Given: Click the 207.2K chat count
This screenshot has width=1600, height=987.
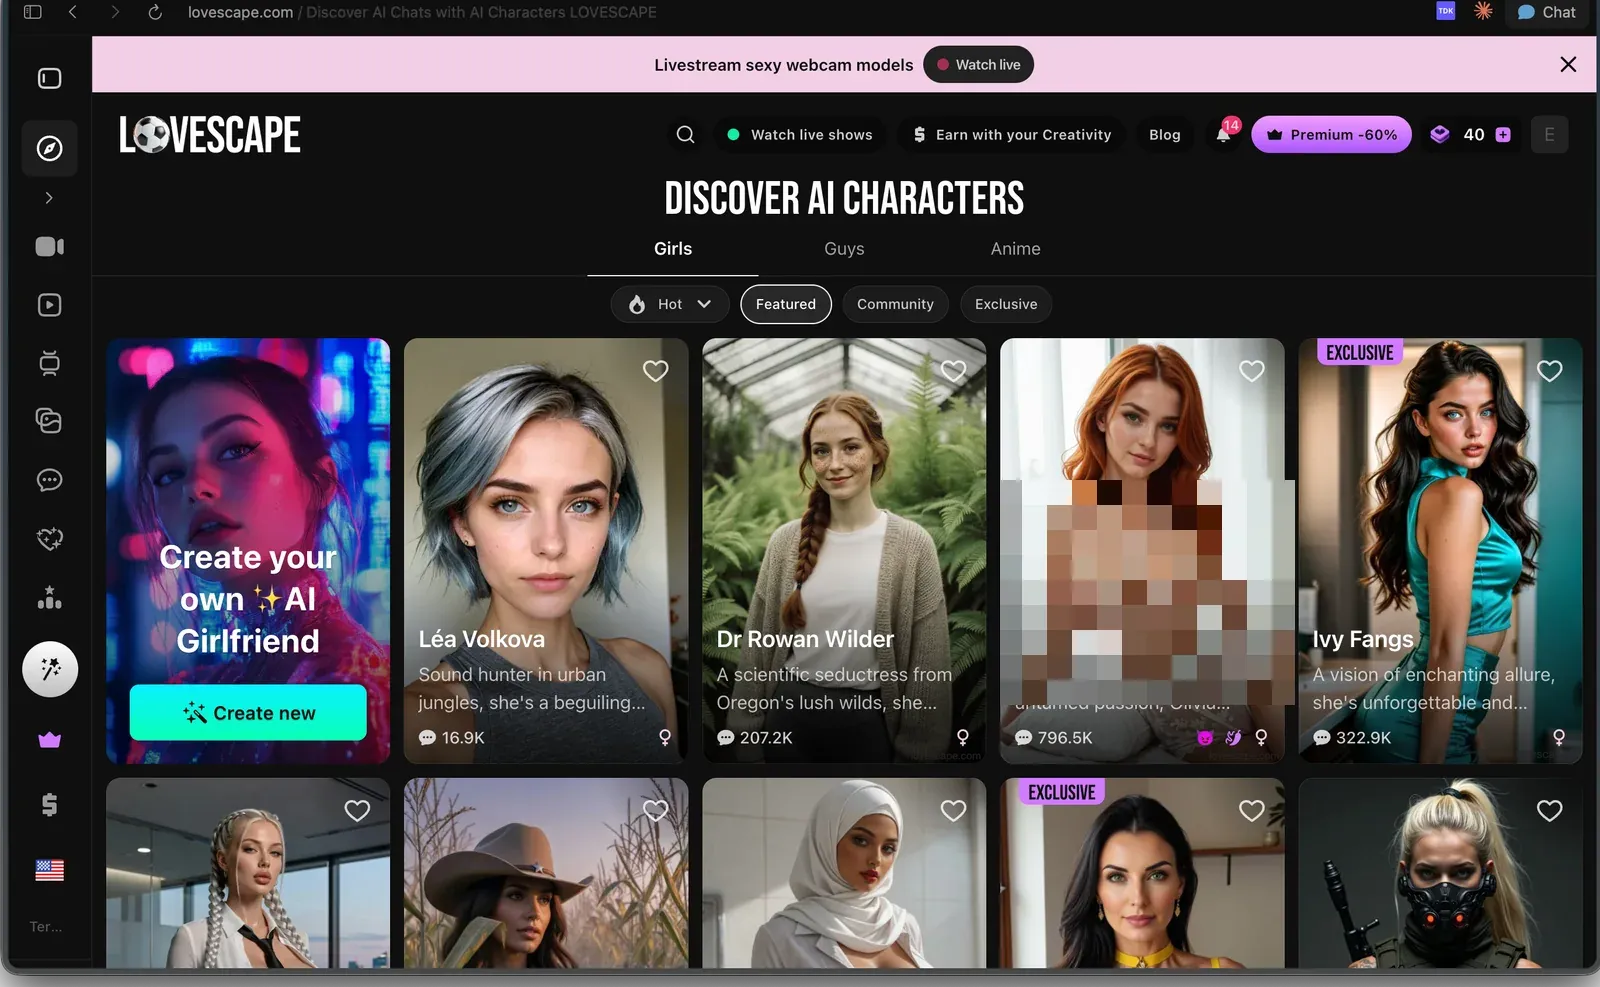Looking at the screenshot, I should 755,738.
